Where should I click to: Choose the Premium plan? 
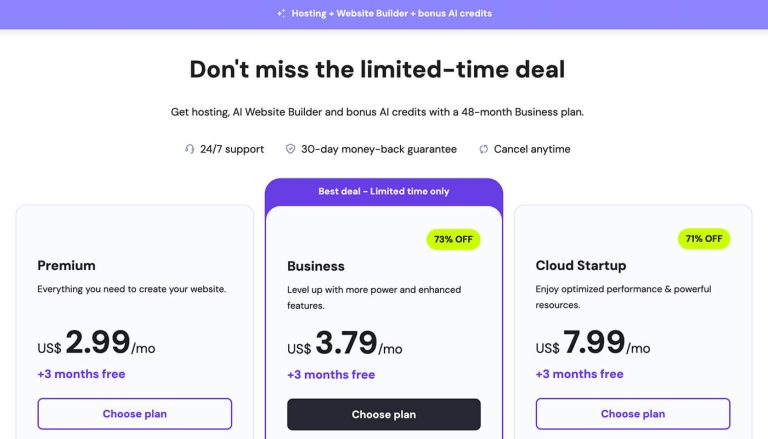[135, 414]
